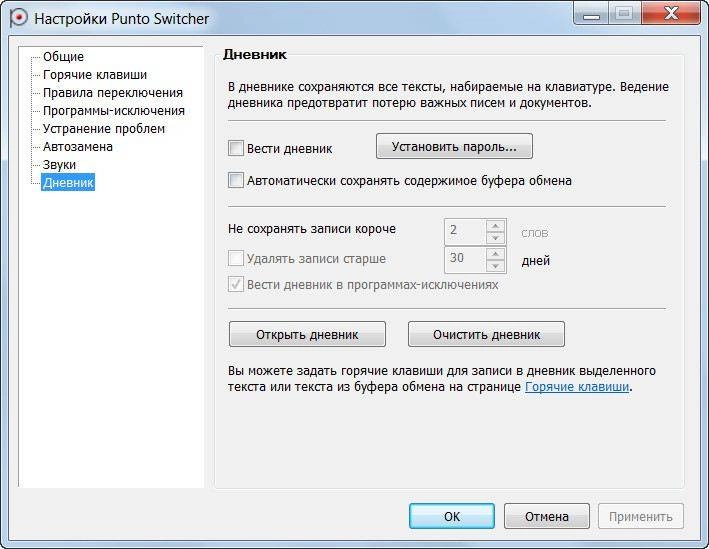
Task: Follow the Горячие клавиши link
Action: 577,387
